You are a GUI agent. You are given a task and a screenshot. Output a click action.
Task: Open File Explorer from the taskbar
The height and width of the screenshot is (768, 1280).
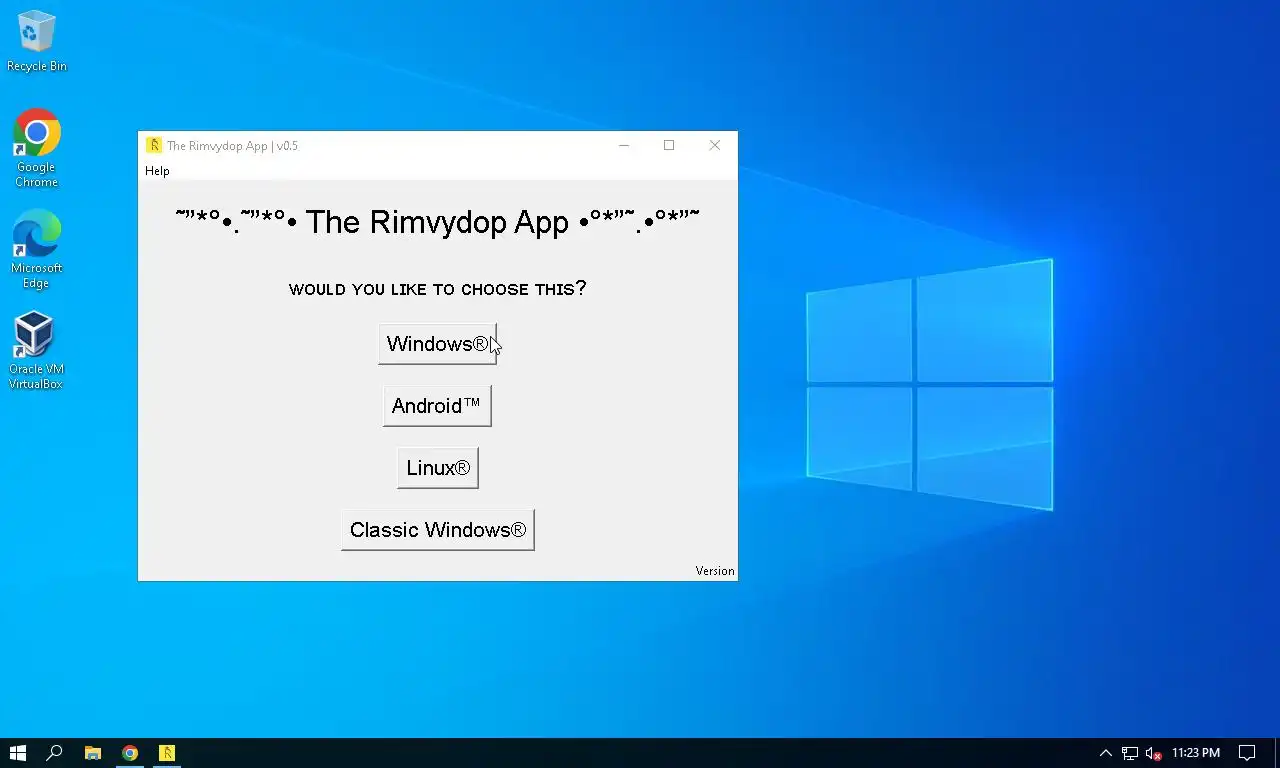(93, 753)
